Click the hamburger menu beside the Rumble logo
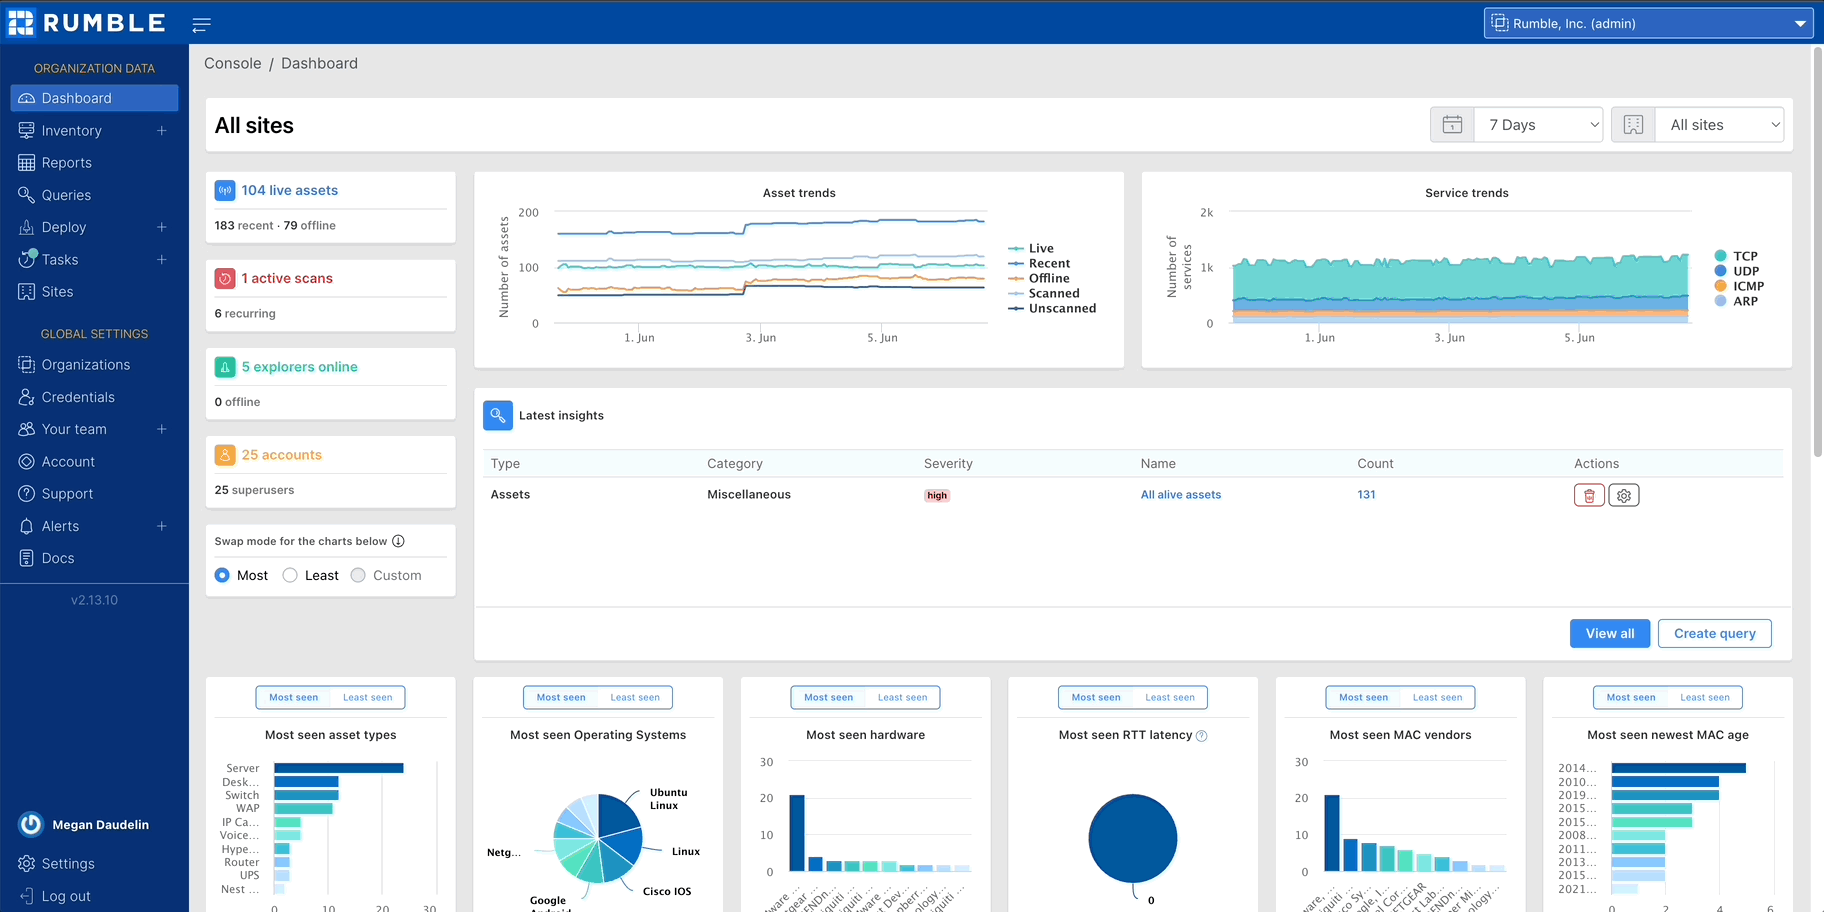Viewport: 1824px width, 912px height. click(201, 24)
